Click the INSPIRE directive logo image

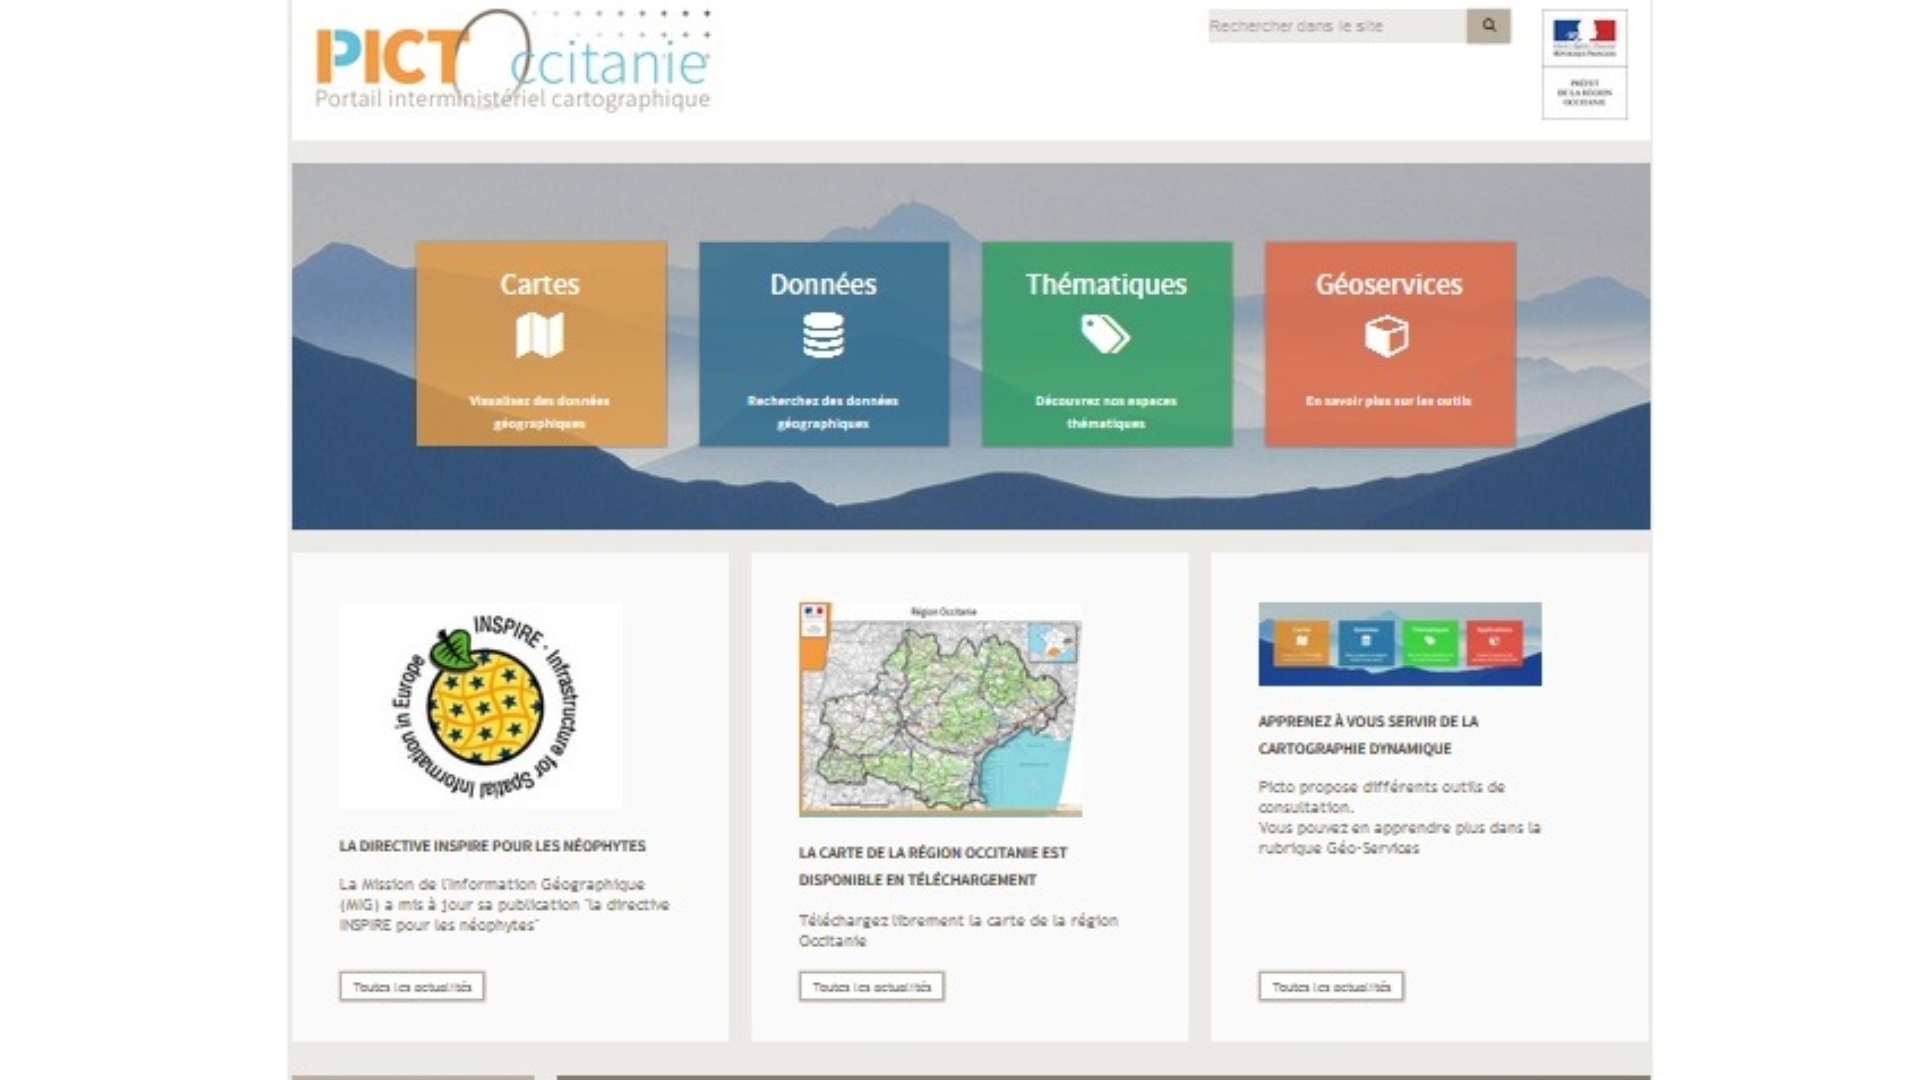click(481, 705)
